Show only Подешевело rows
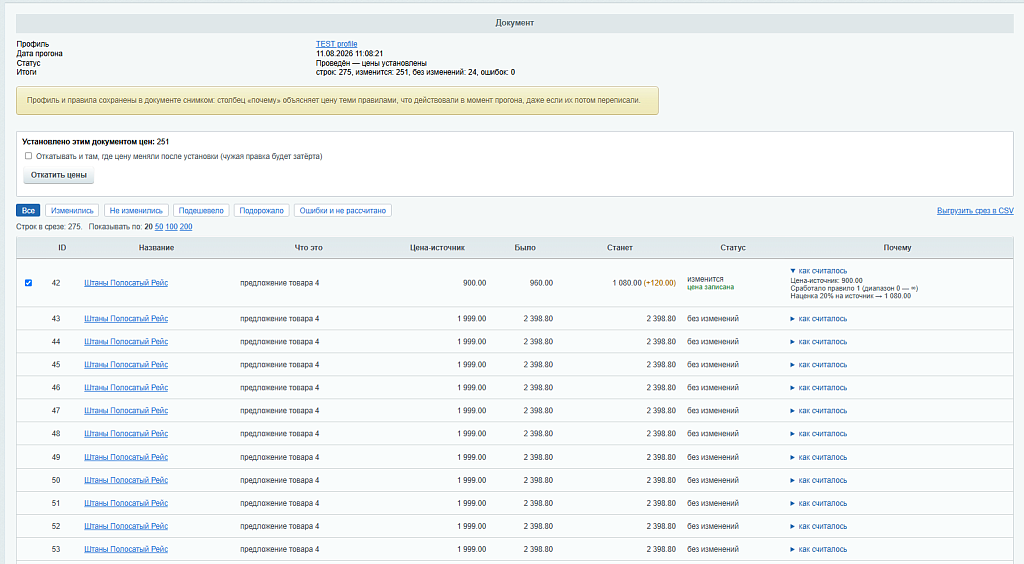Image resolution: width=1024 pixels, height=564 pixels. point(201,210)
